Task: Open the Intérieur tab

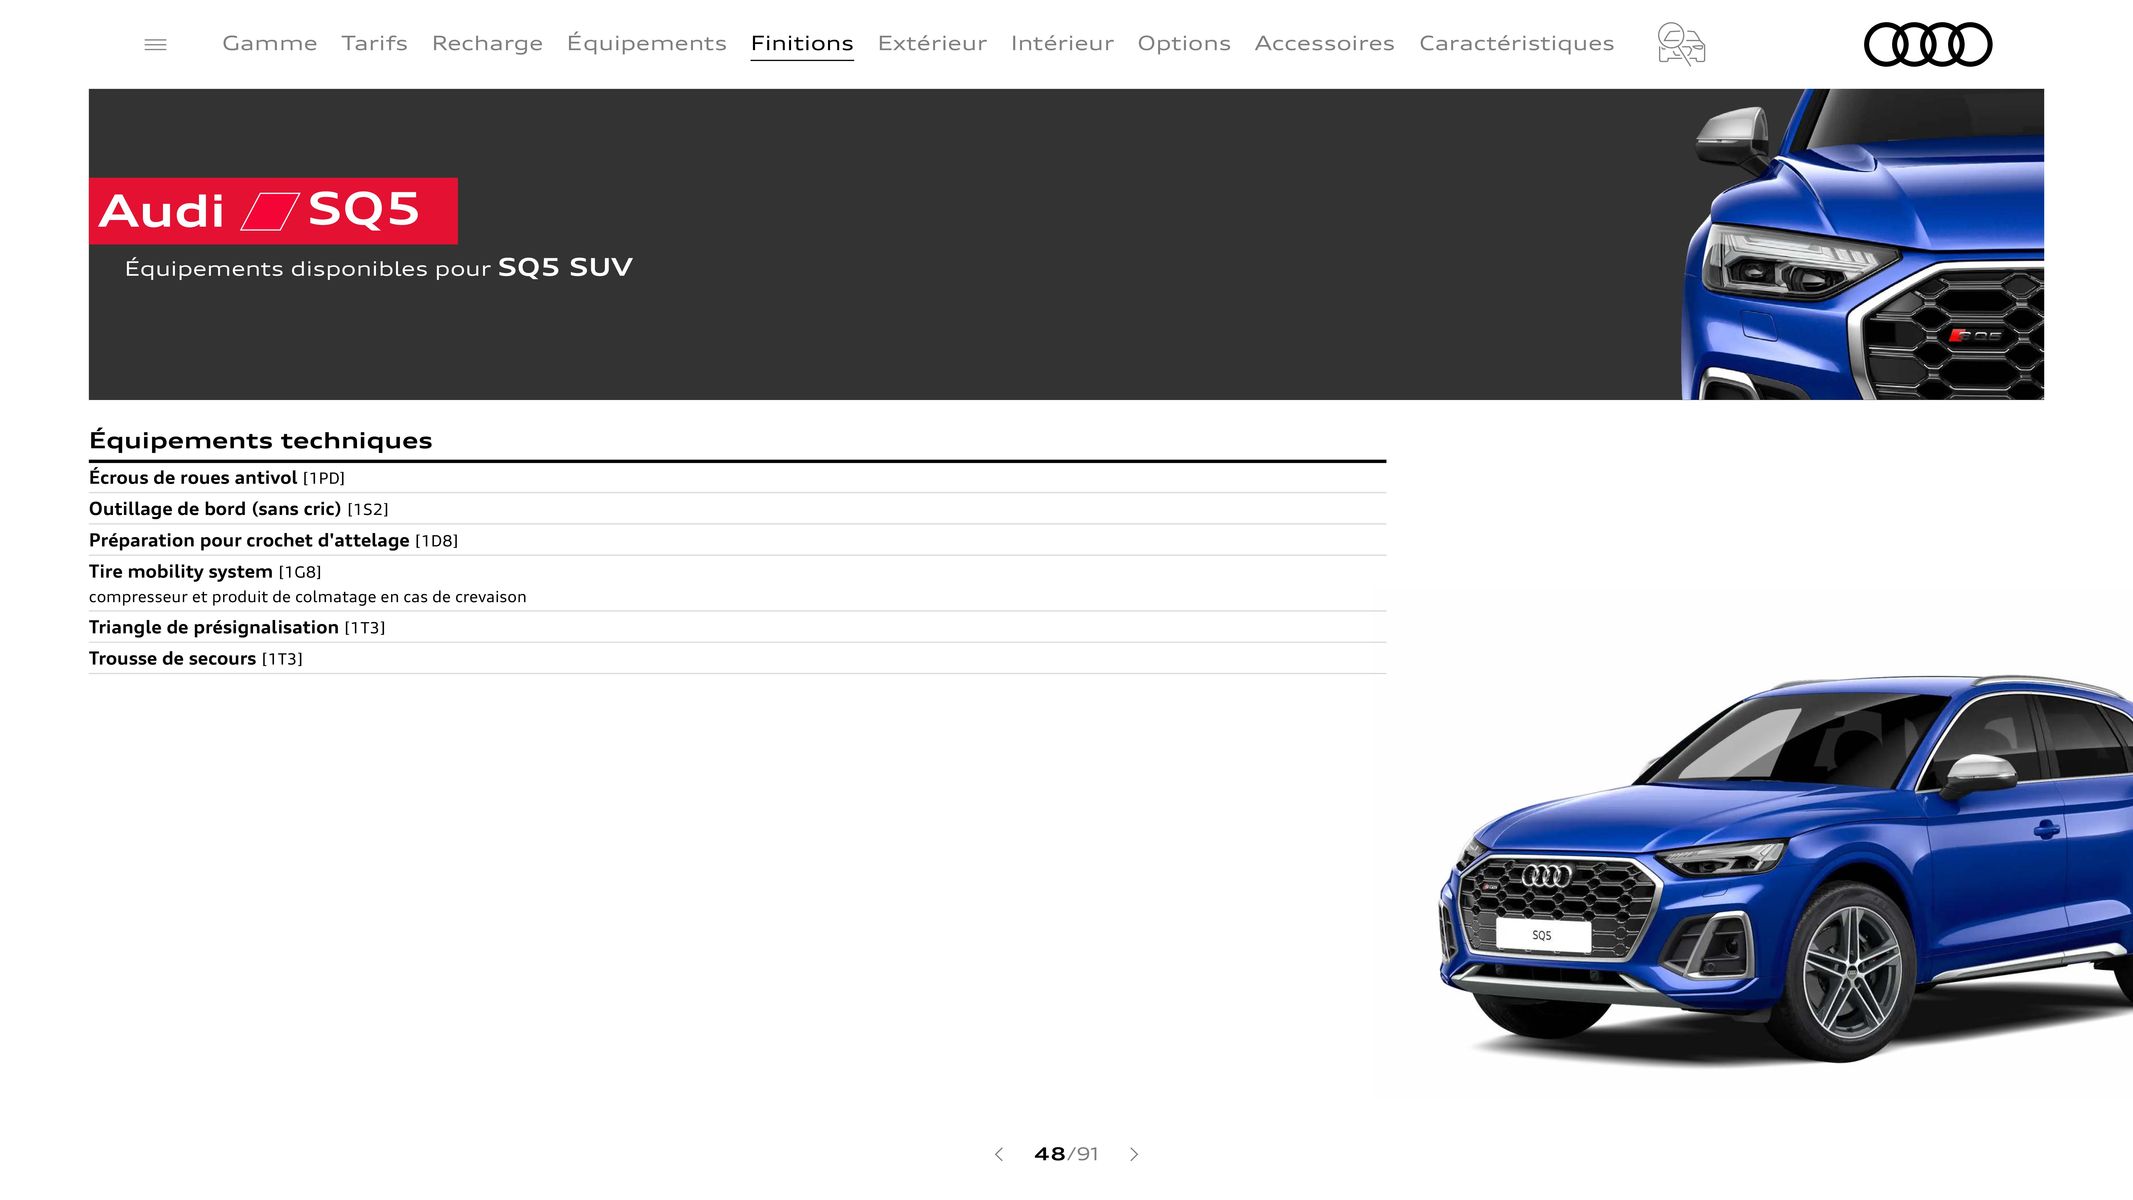Action: coord(1062,43)
